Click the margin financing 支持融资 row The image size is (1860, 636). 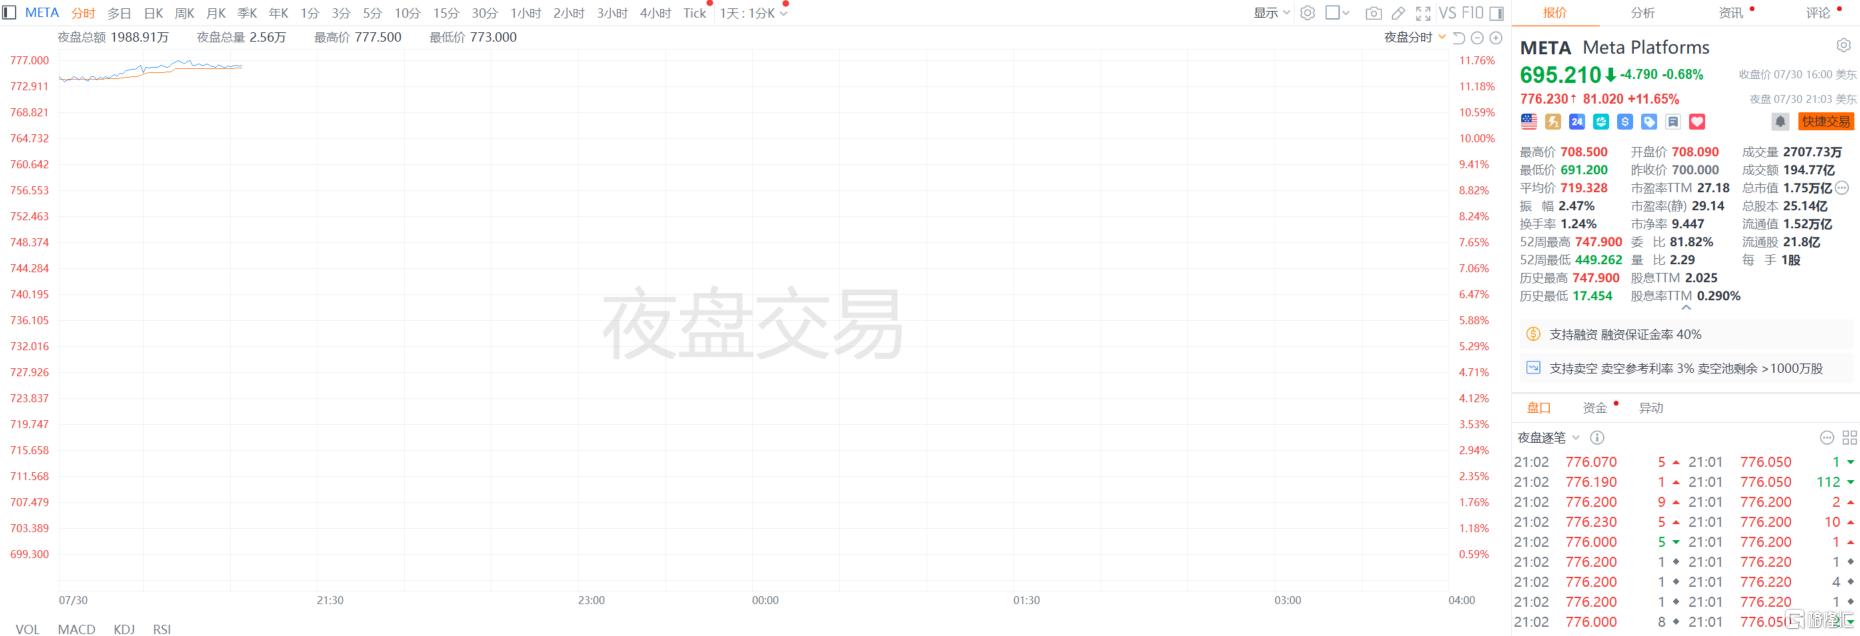pyautogui.click(x=1685, y=335)
